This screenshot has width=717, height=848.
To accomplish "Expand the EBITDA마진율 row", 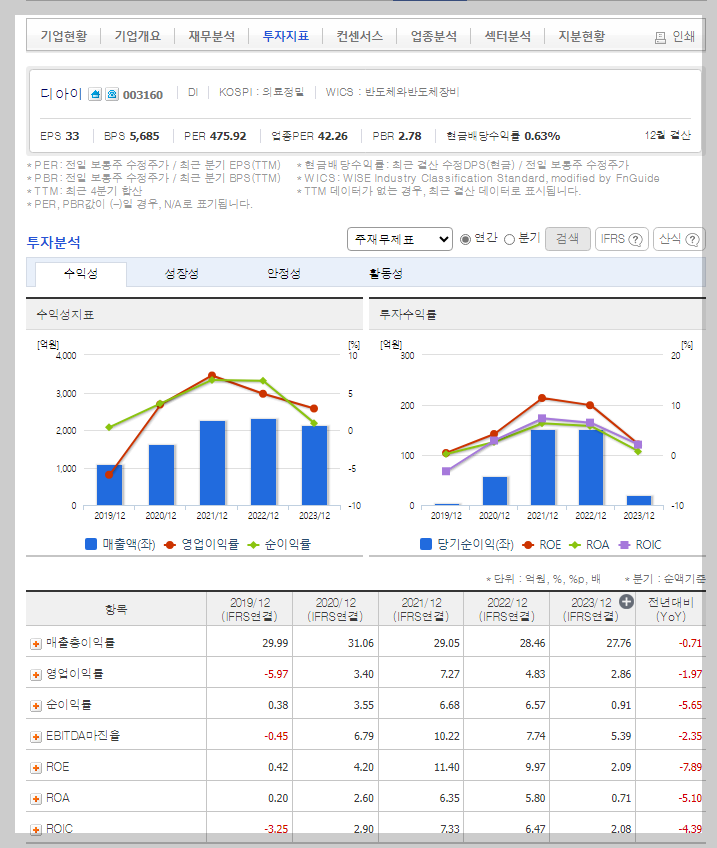I will [x=36, y=737].
